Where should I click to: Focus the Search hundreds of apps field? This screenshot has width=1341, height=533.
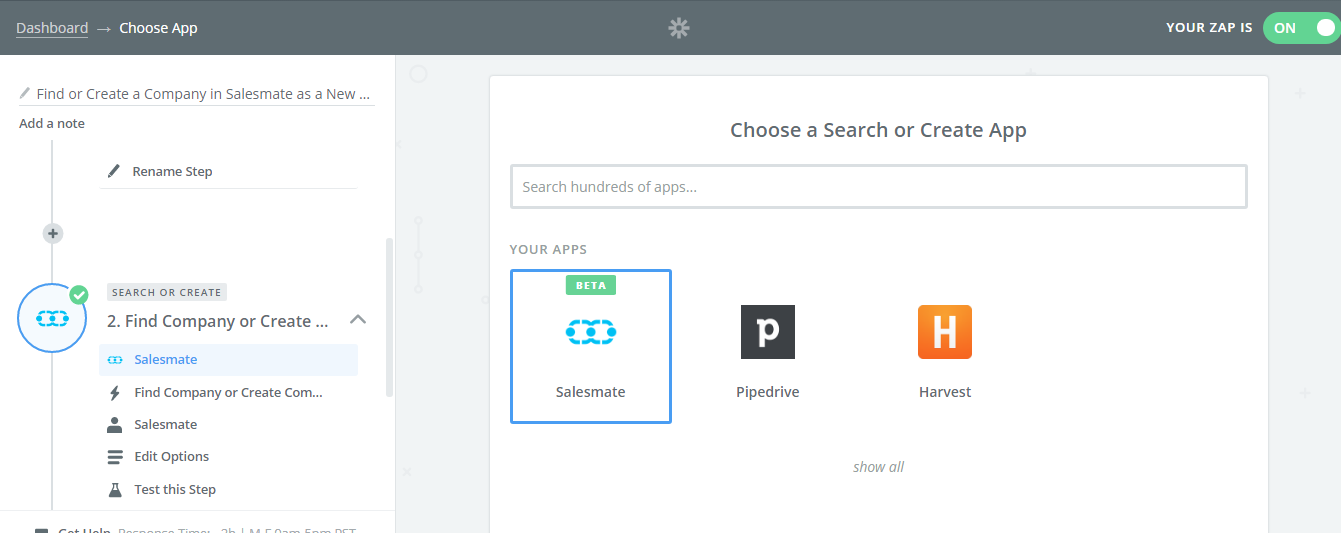click(x=879, y=187)
